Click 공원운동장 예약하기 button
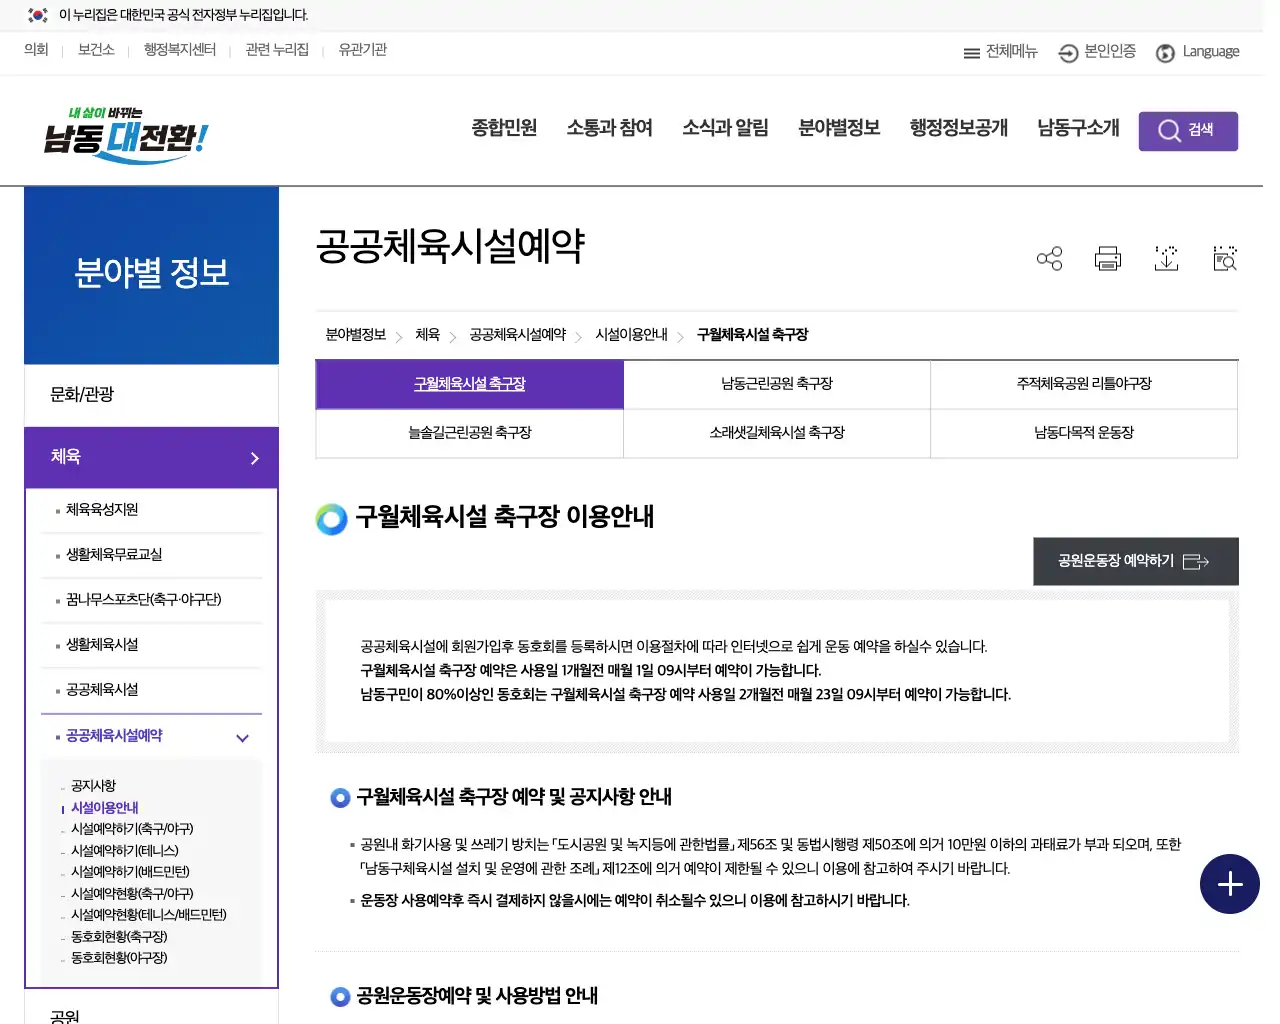1280x1024 pixels. click(x=1136, y=561)
